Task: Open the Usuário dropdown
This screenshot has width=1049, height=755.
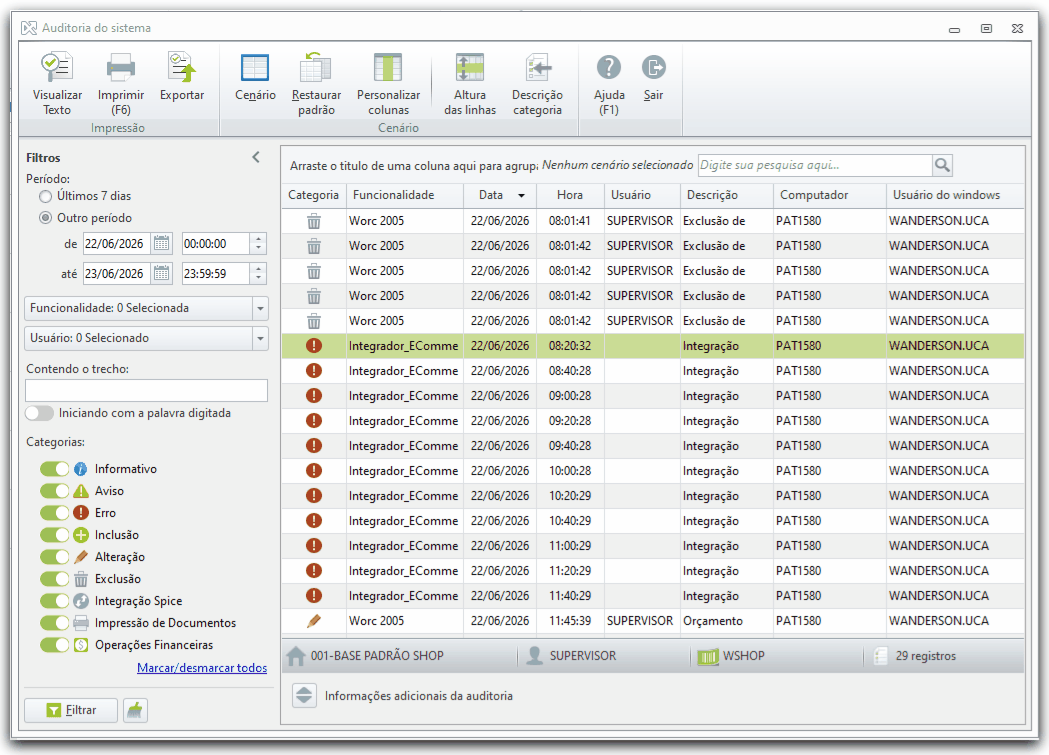Action: pyautogui.click(x=260, y=338)
